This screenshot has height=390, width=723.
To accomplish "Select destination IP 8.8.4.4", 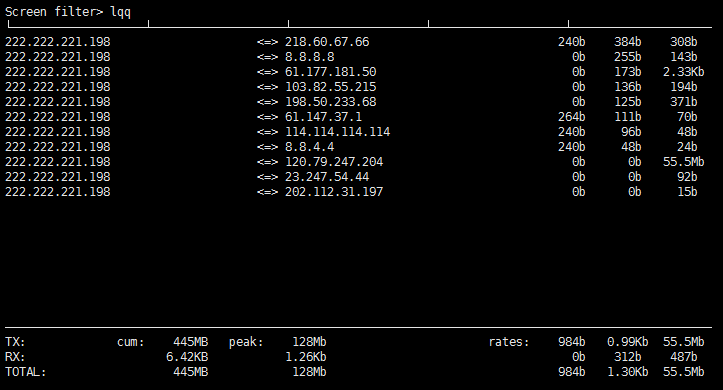I will [x=309, y=147].
